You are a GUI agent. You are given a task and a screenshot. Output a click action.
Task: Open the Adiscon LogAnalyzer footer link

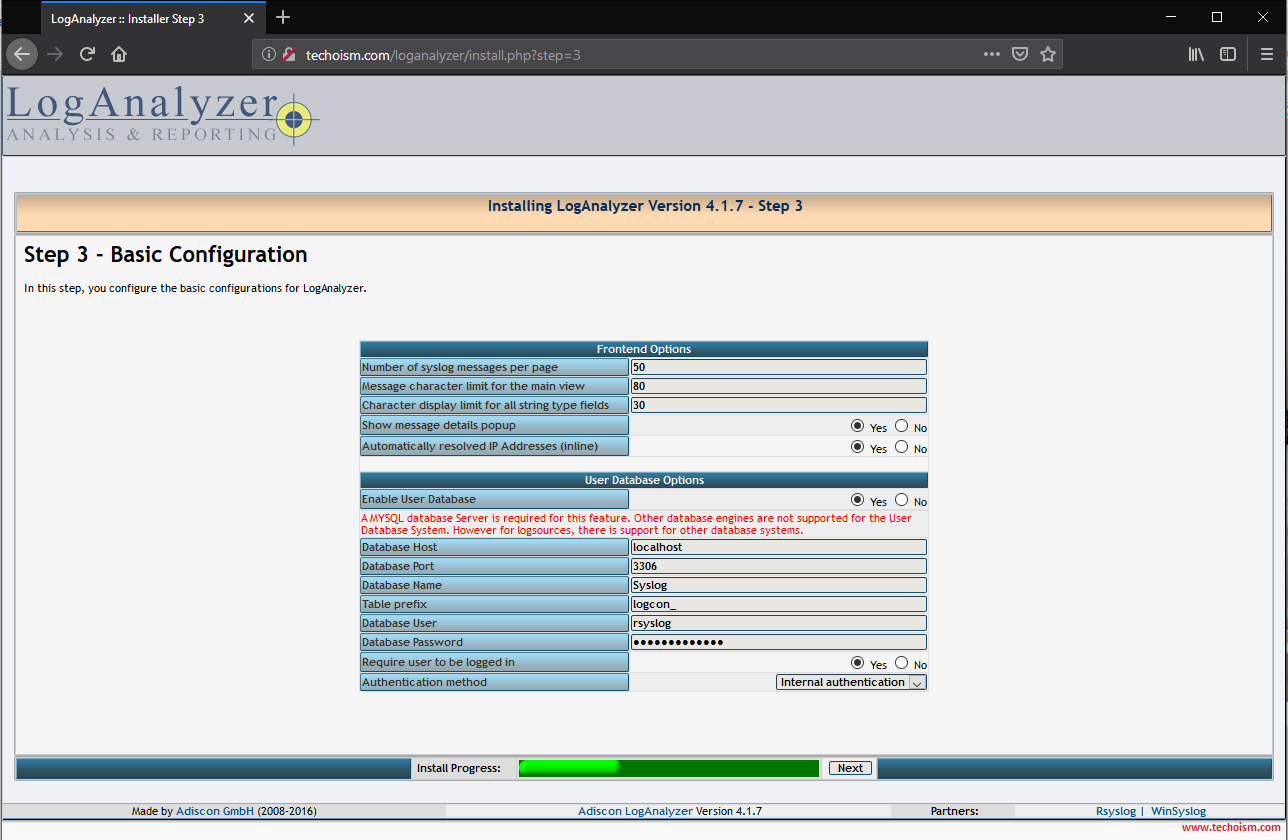pos(635,811)
